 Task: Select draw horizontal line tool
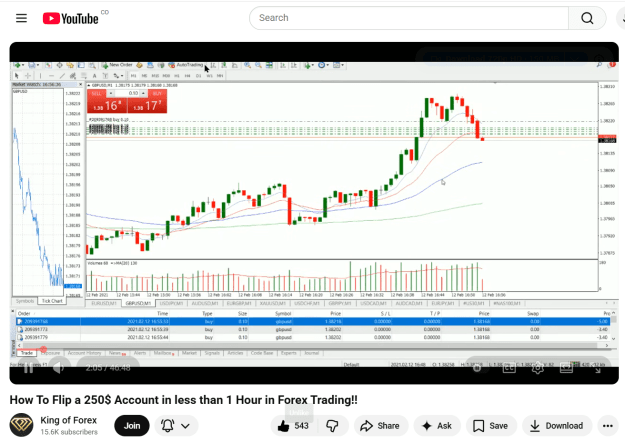51,75
